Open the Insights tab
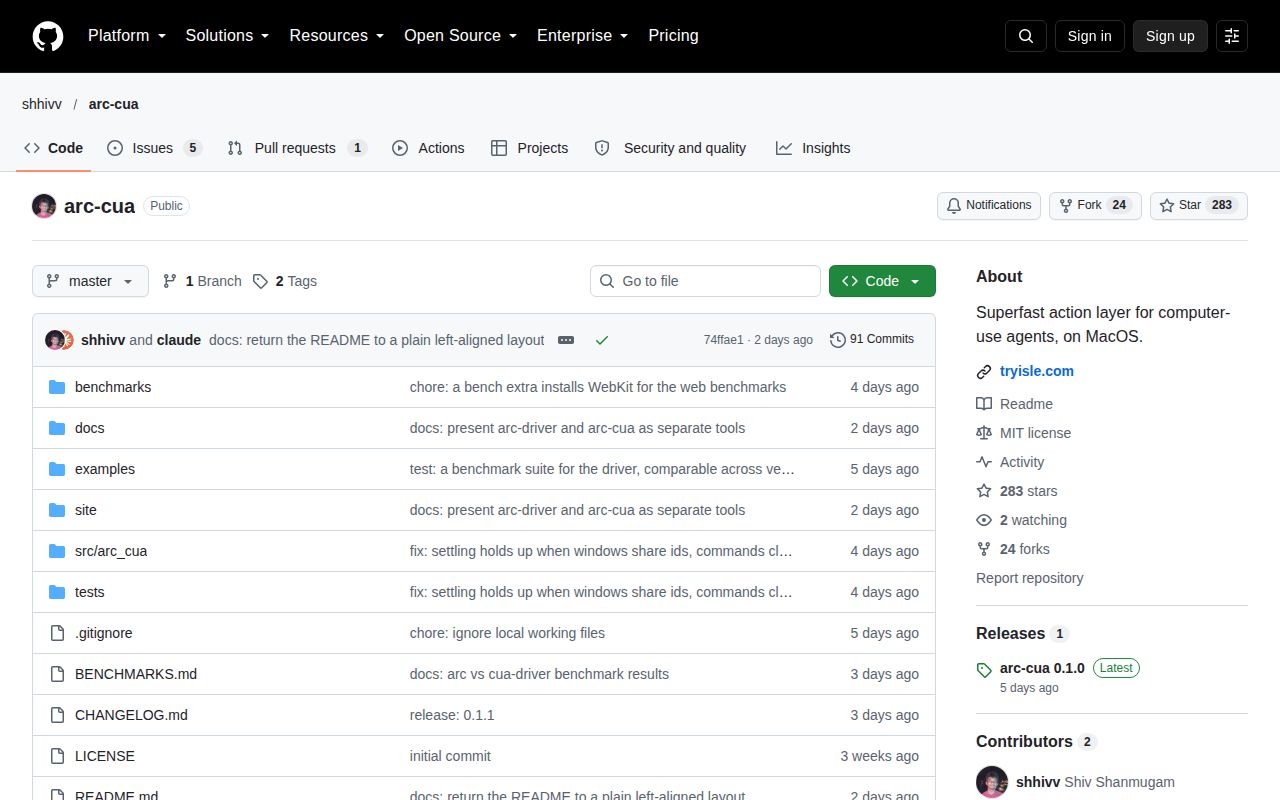 813,148
